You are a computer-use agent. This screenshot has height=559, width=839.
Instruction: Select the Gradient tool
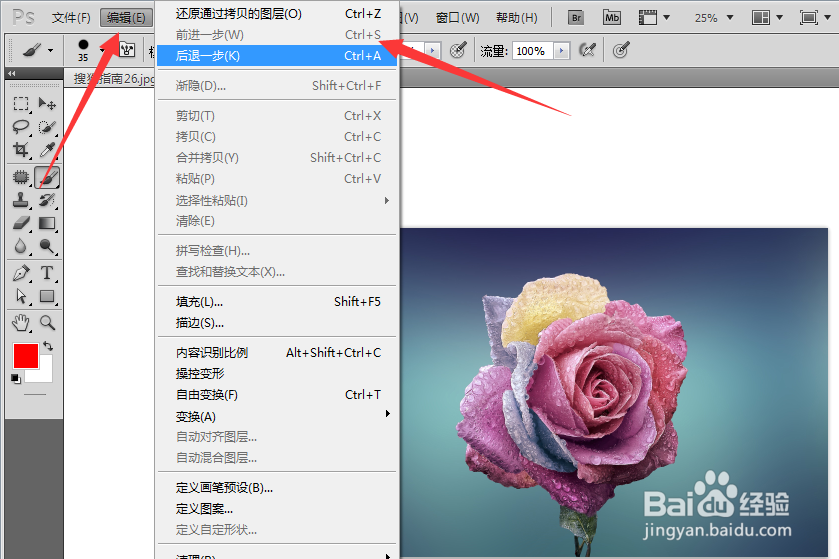pyautogui.click(x=47, y=223)
